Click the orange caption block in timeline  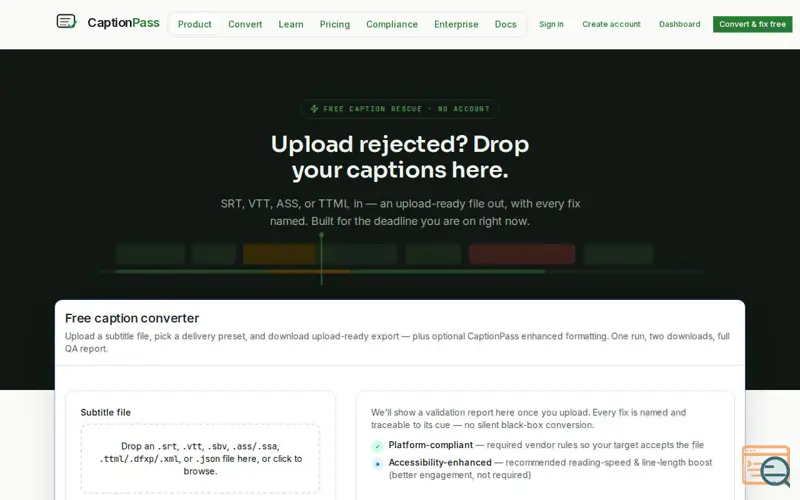279,254
